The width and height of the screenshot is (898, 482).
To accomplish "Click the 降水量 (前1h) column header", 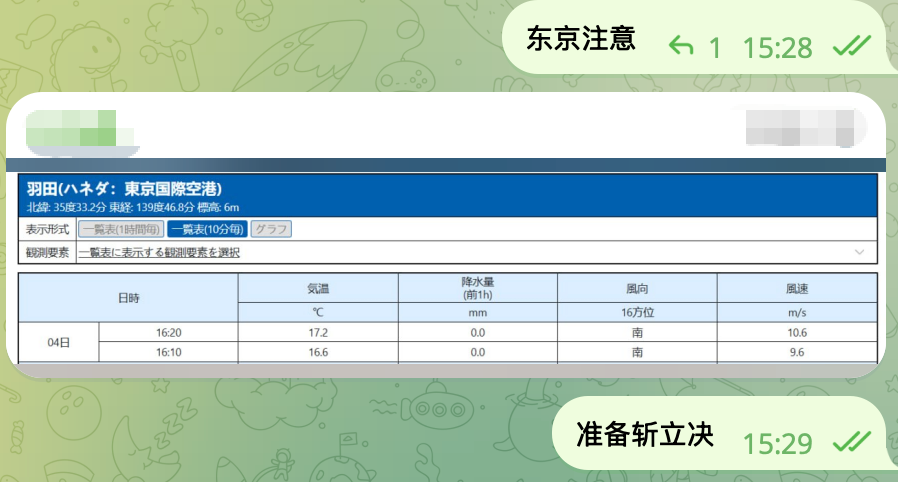I will tap(478, 288).
